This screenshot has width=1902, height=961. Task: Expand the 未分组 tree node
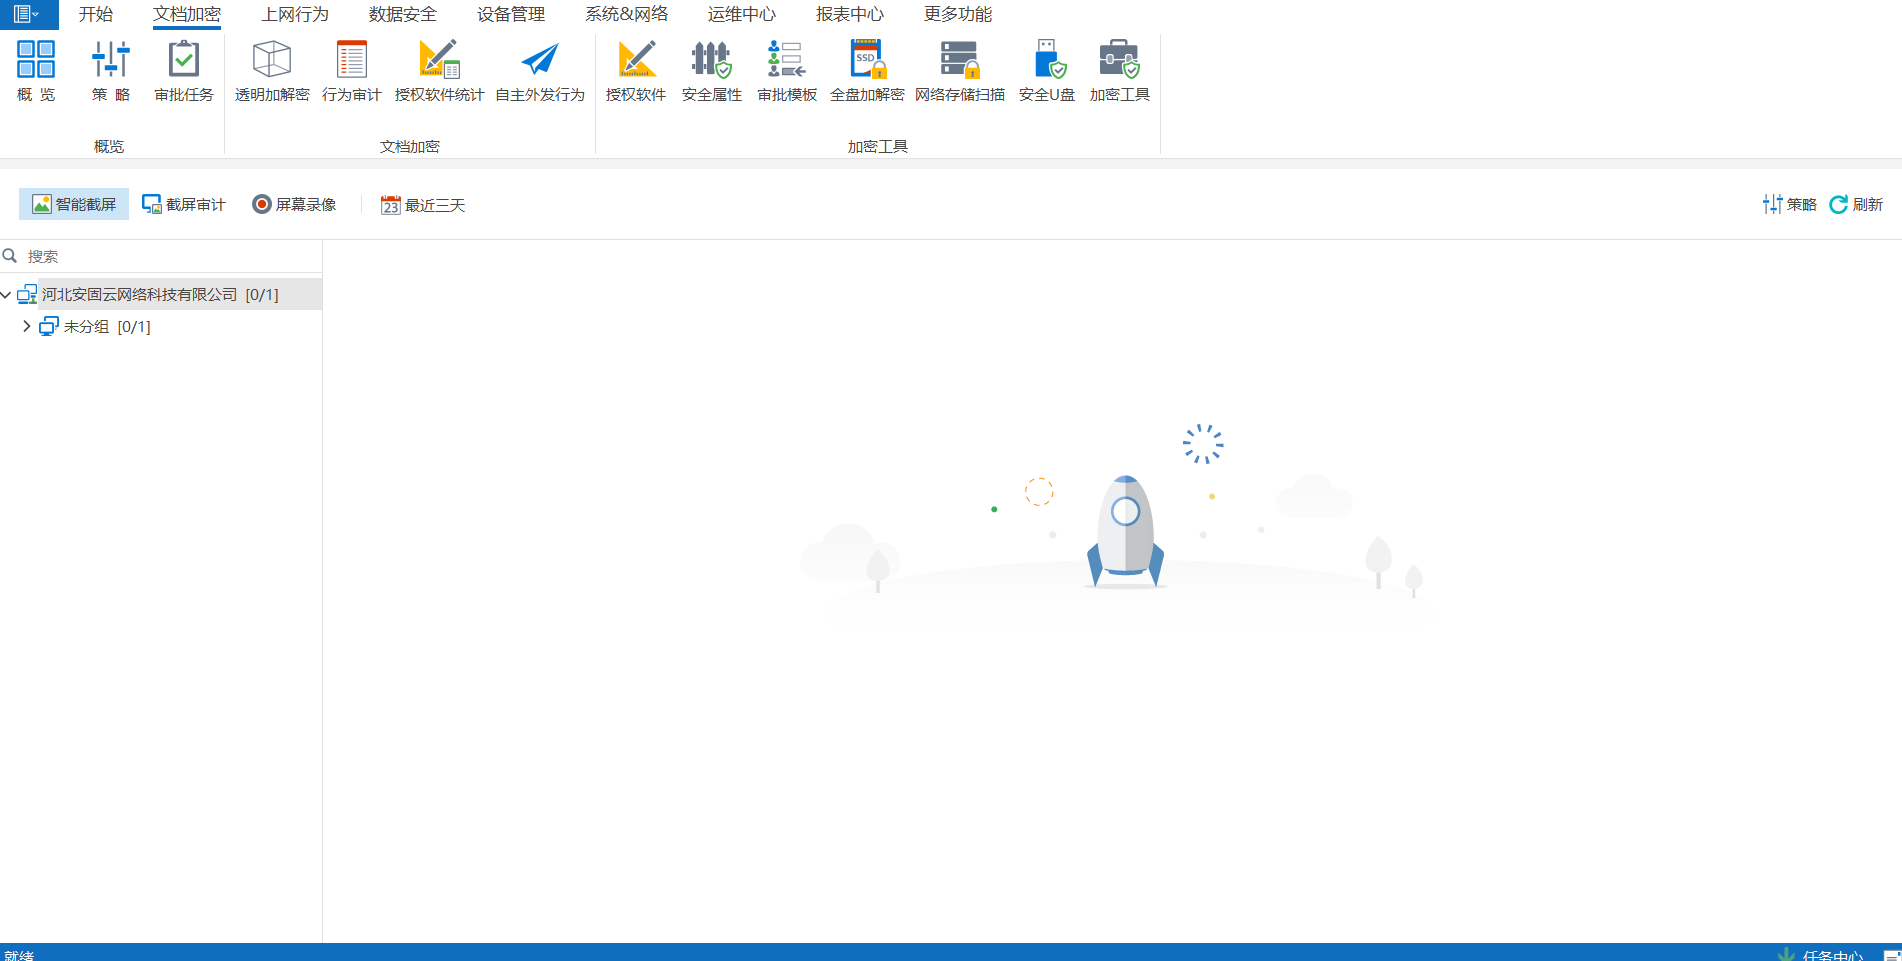click(x=26, y=327)
